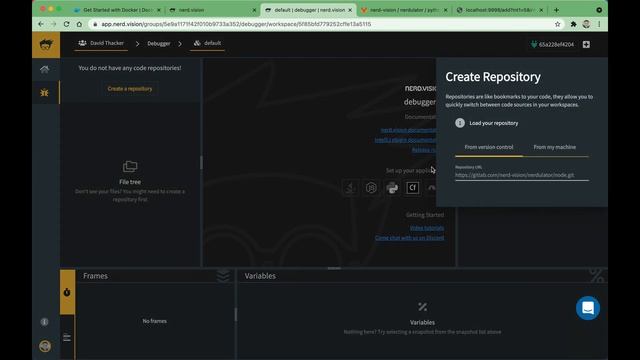Click the nerd.vision logo icon
The image size is (640, 360).
(46, 44)
